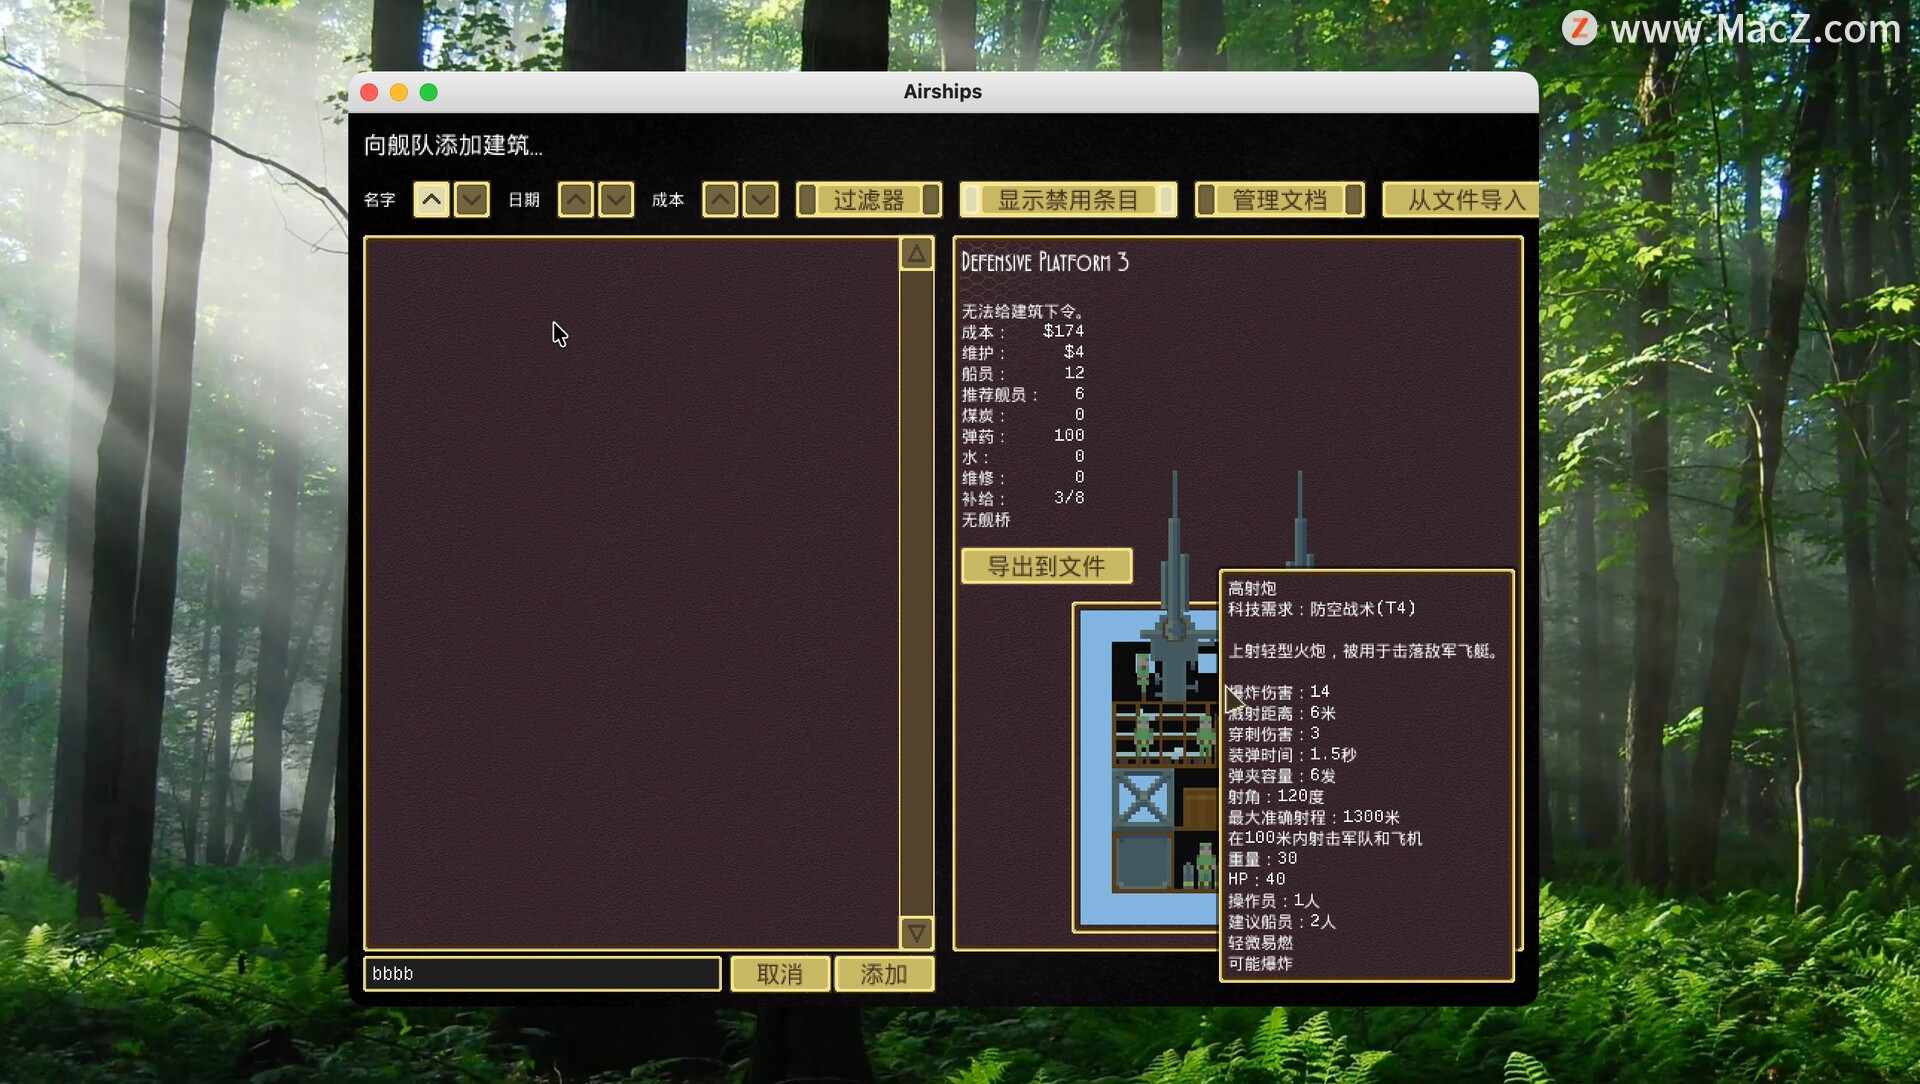Click the 添加 add button

884,974
